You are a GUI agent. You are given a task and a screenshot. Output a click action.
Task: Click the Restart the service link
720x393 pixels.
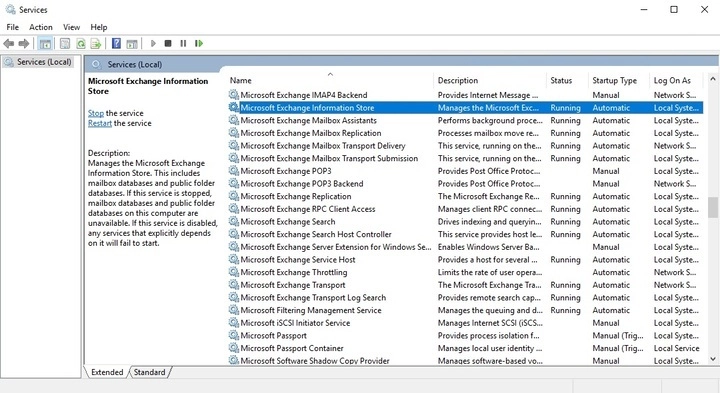100,123
